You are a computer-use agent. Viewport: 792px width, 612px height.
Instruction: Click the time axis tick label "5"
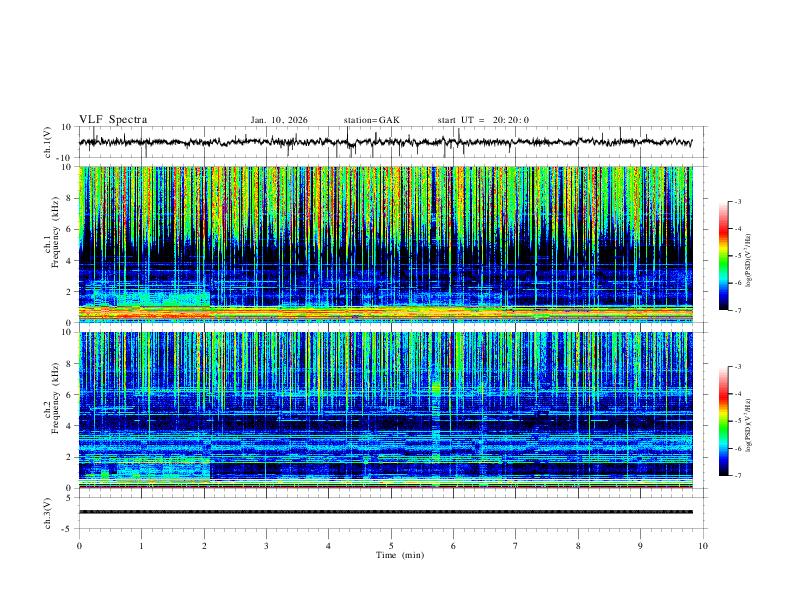(391, 546)
